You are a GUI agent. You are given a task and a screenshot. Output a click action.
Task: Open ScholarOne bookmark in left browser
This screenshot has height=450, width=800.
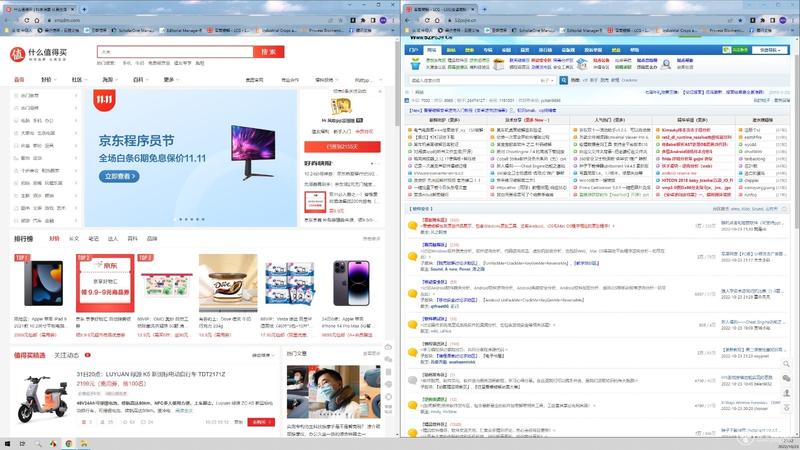point(133,30)
